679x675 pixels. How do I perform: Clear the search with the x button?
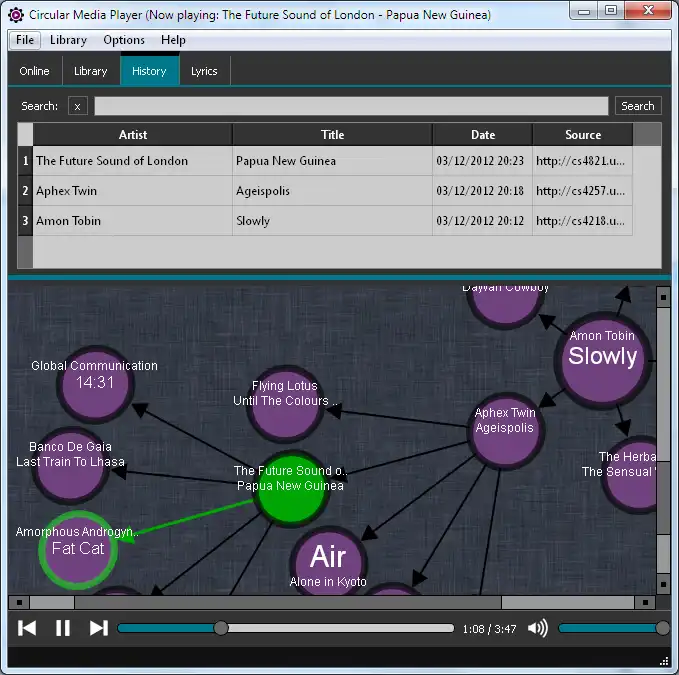(x=78, y=106)
